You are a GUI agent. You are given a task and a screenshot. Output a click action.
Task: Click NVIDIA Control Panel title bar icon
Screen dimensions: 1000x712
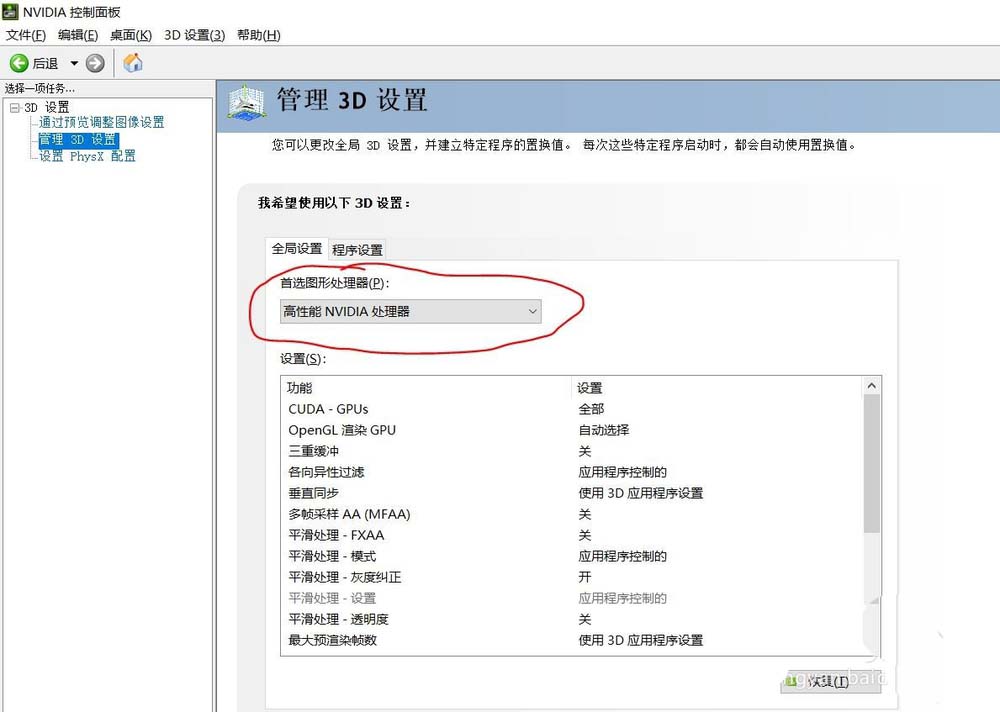10,11
